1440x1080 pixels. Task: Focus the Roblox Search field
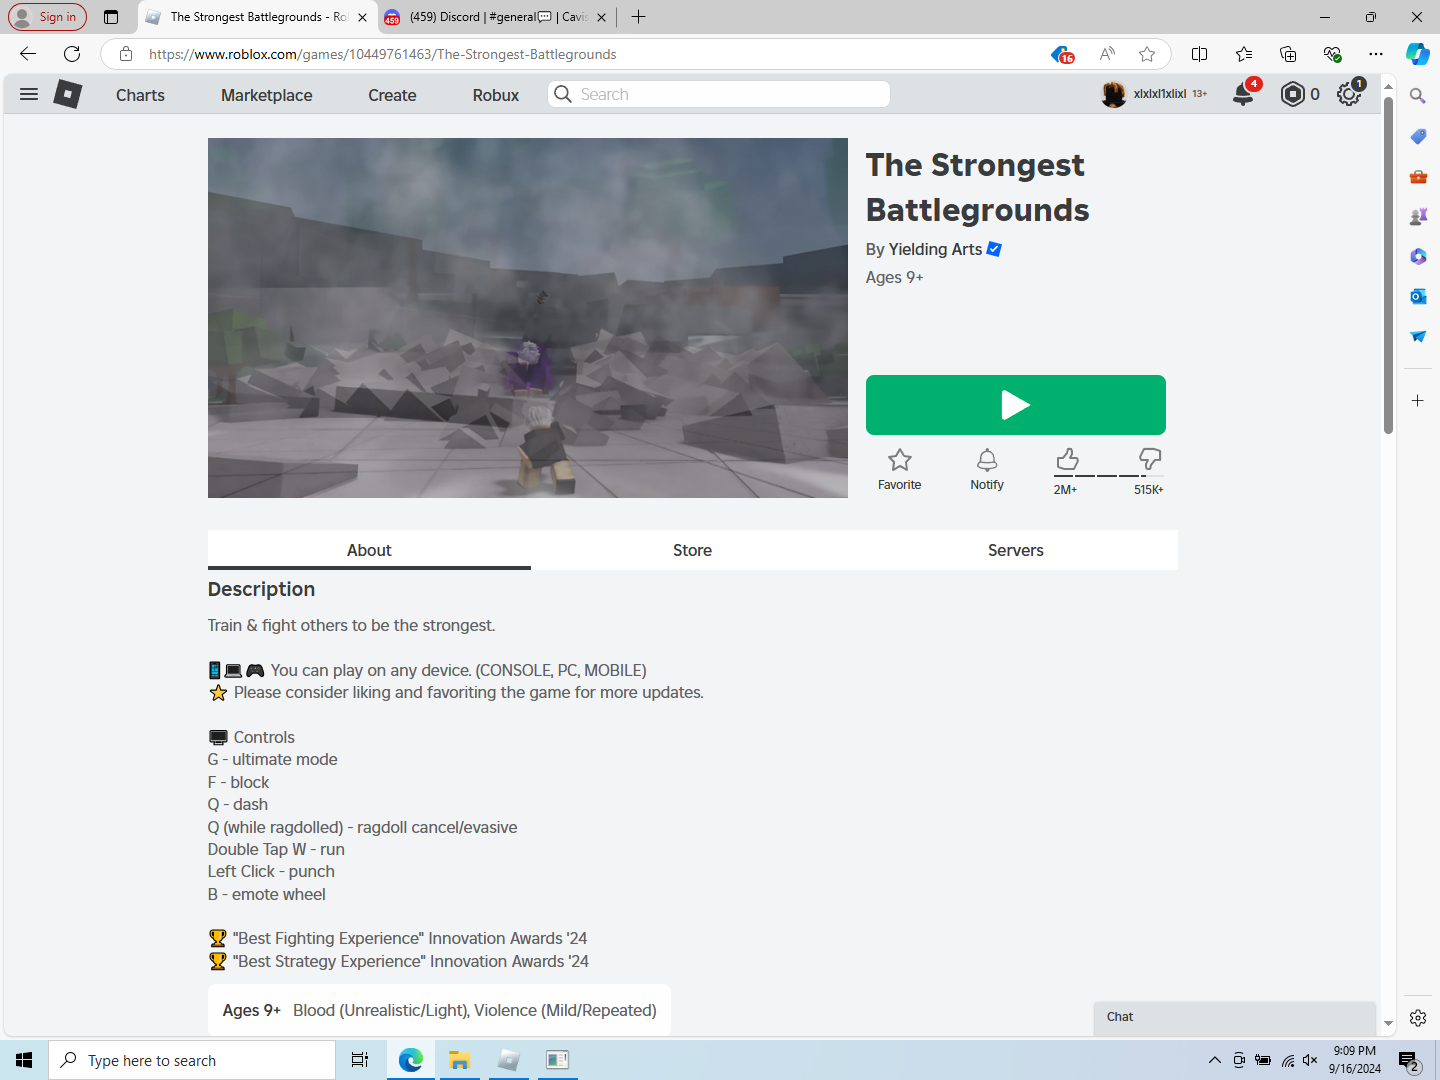pyautogui.click(x=719, y=94)
